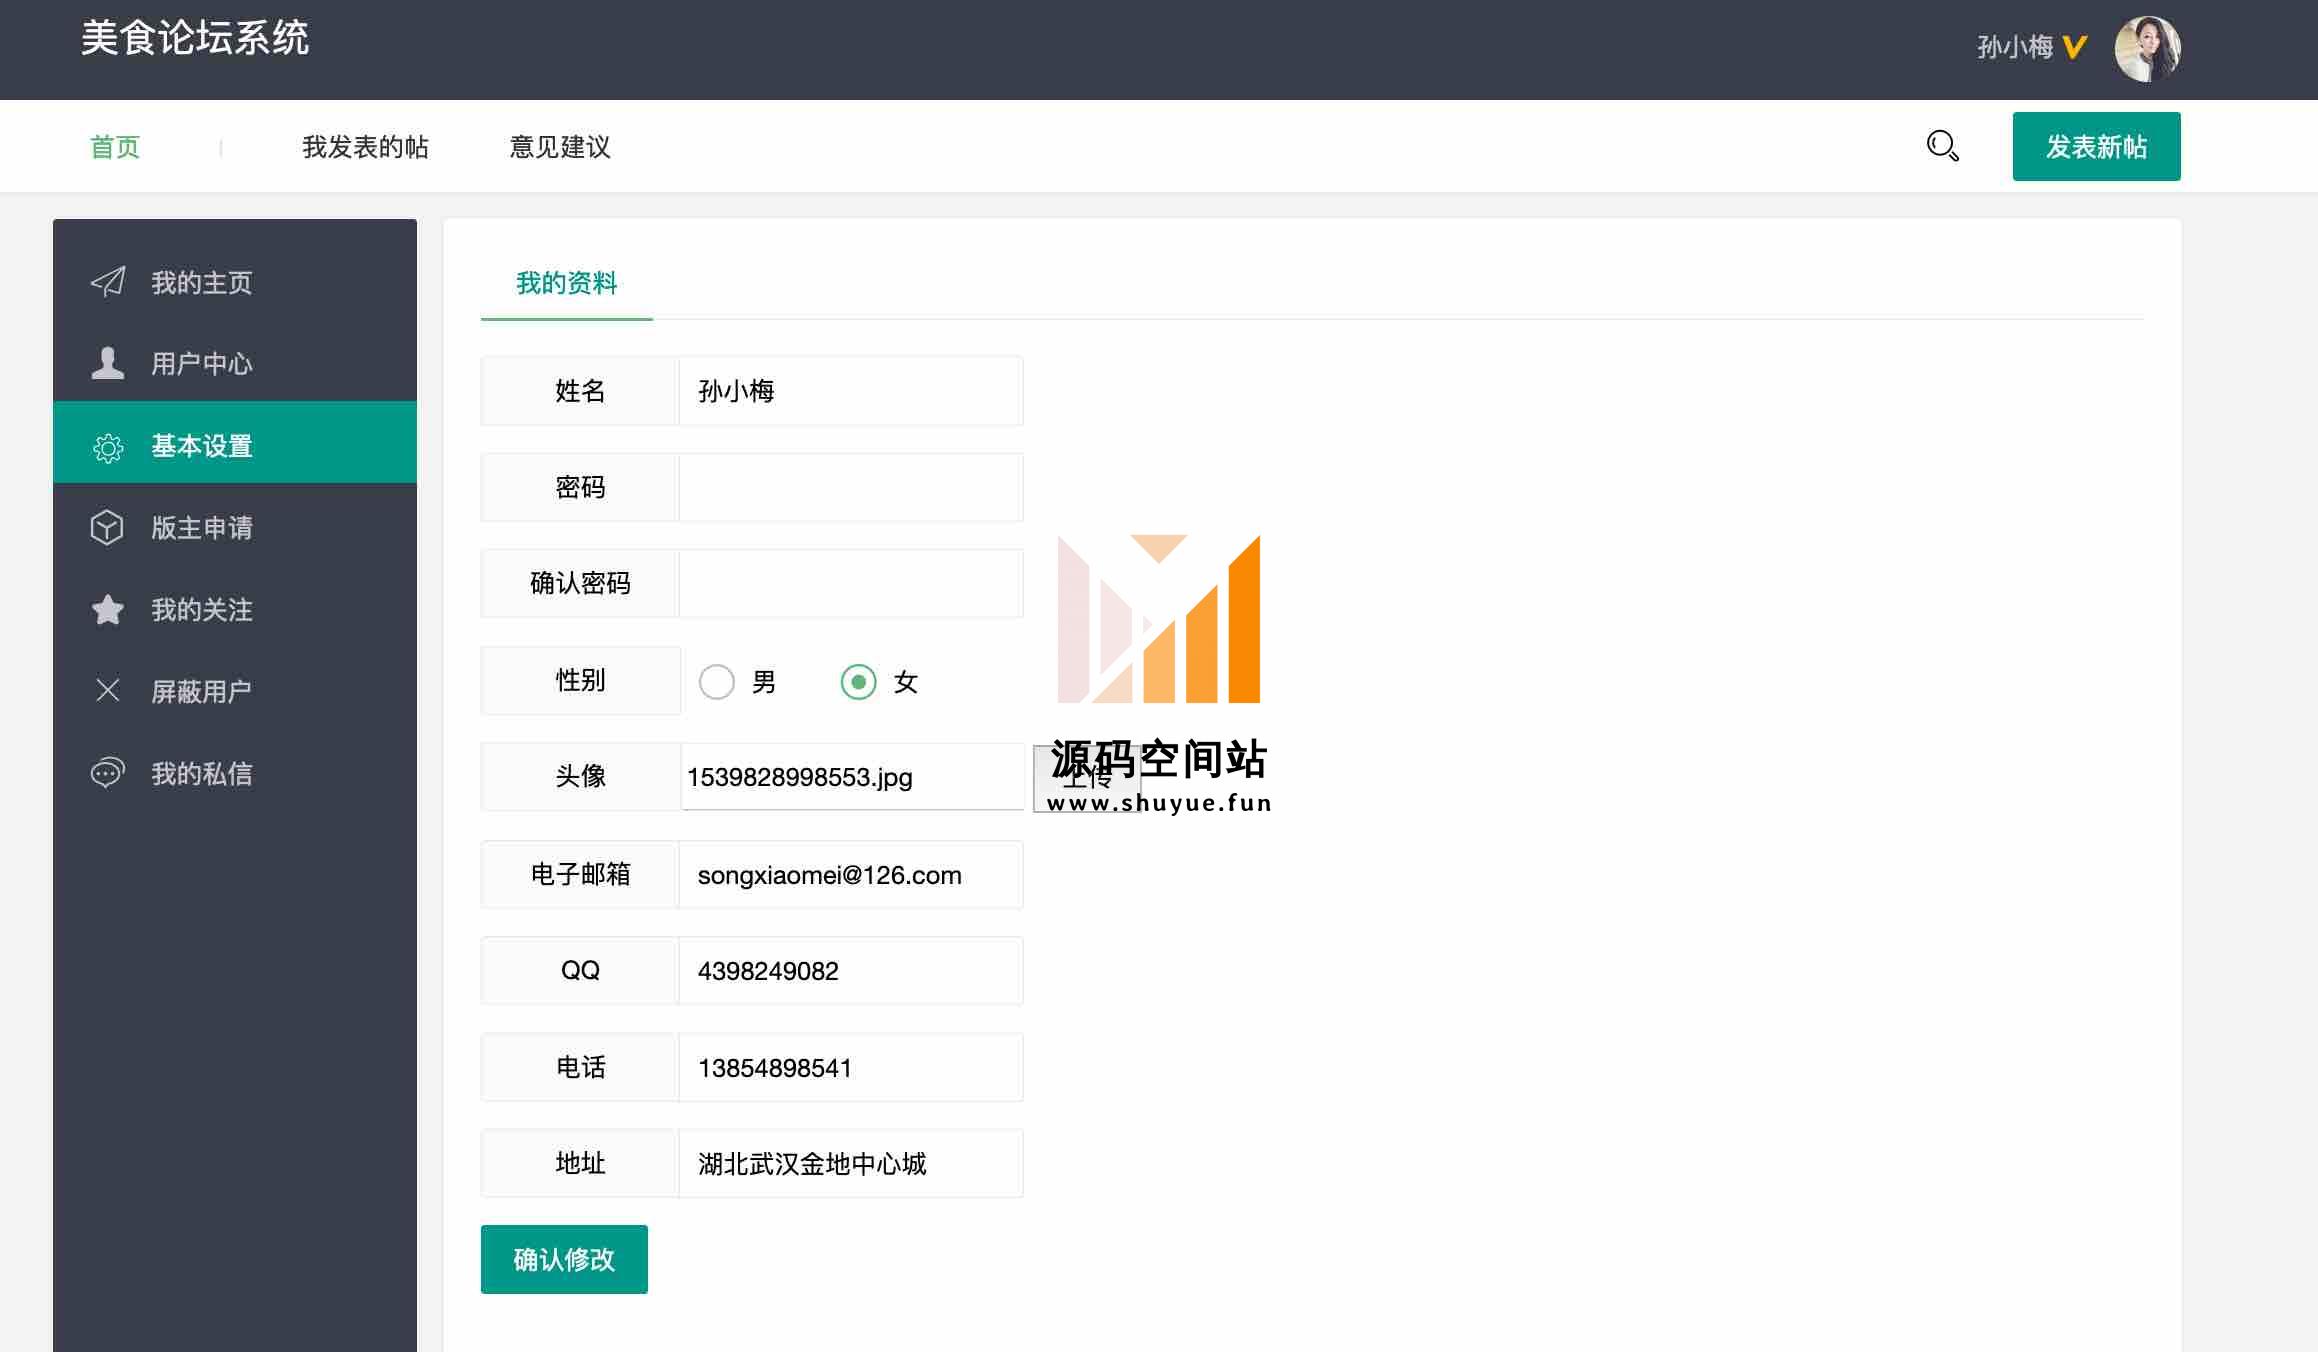This screenshot has height=1352, width=2318.
Task: Focus the QQ number input field
Action: point(851,971)
